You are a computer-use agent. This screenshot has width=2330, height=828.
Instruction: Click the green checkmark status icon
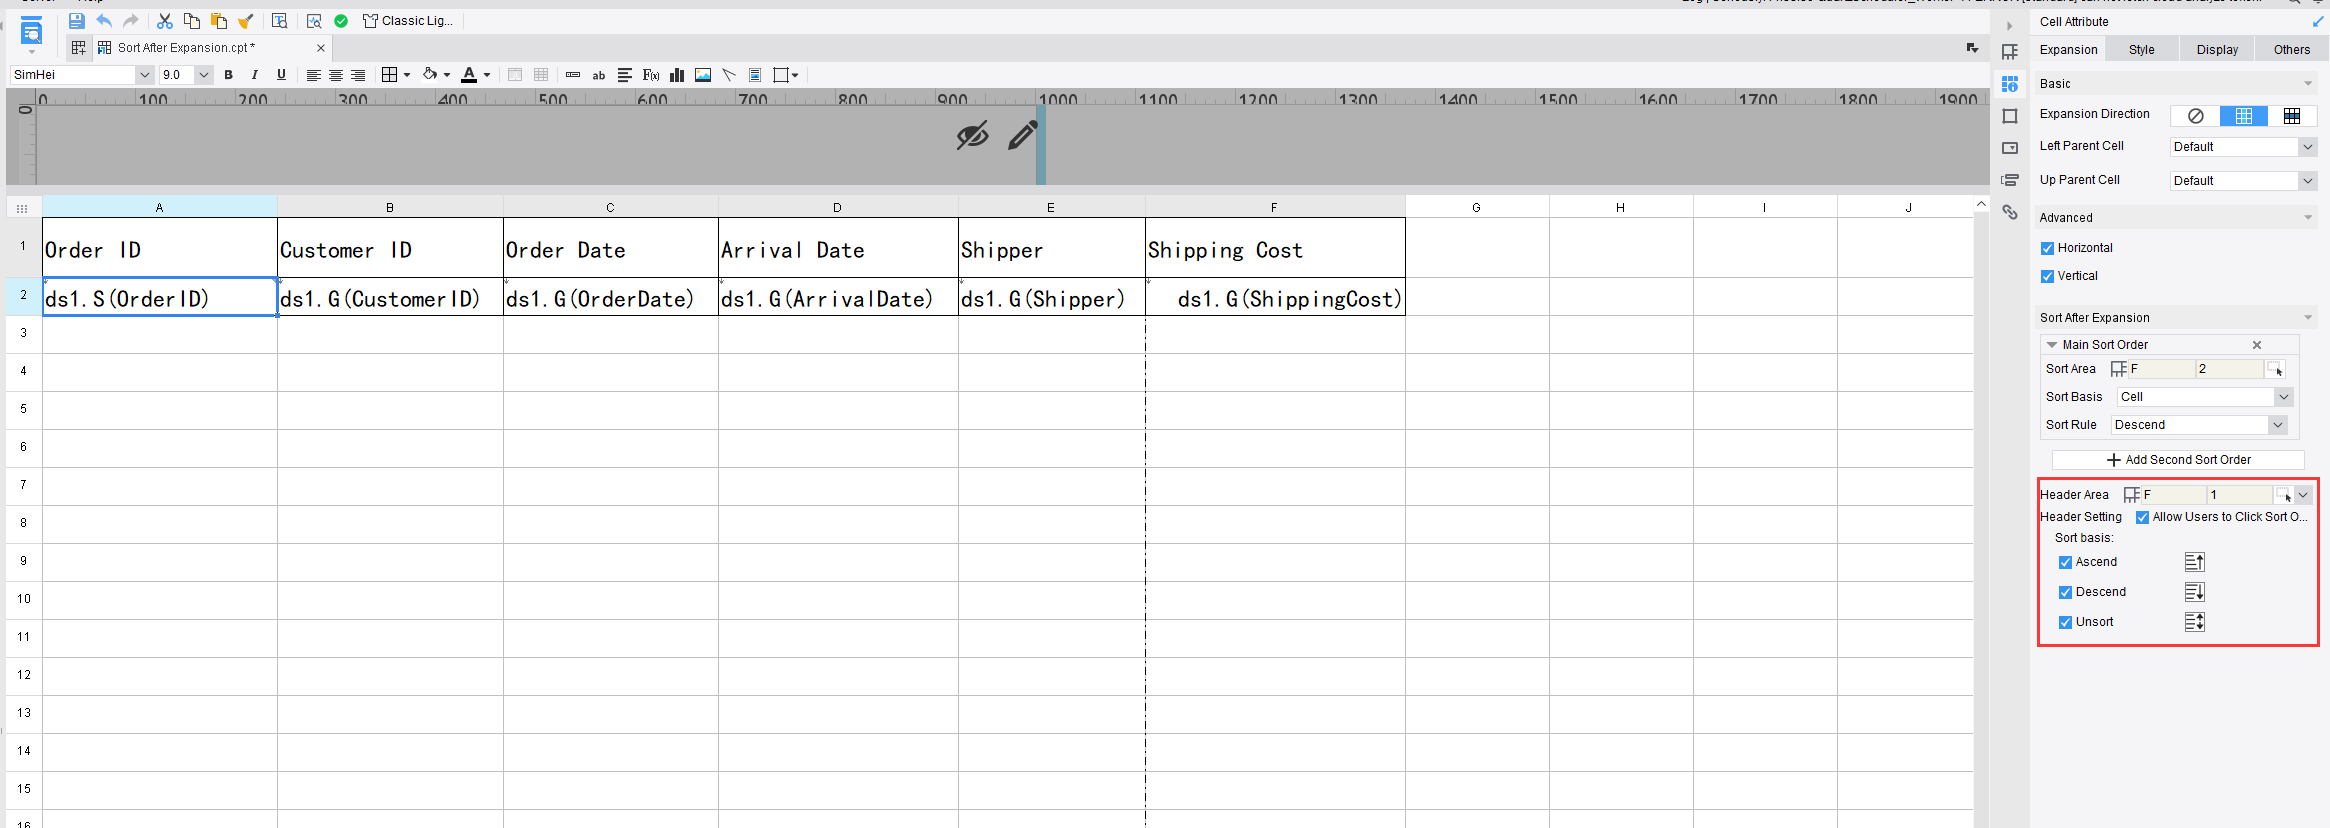click(x=341, y=21)
